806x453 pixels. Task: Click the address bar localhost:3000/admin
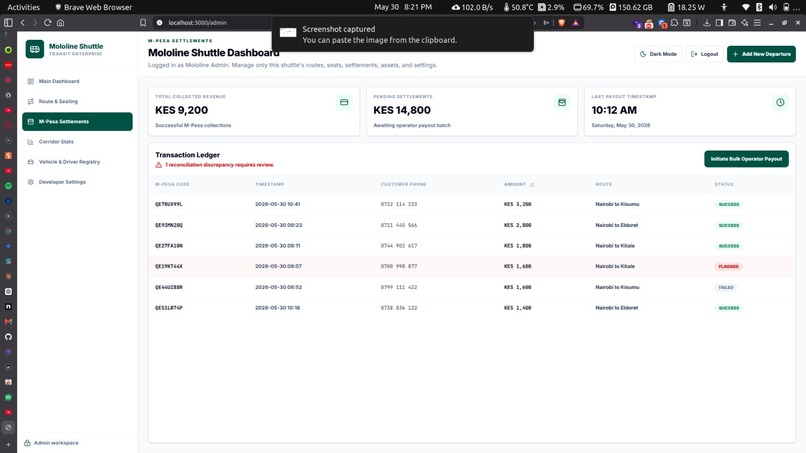(197, 23)
